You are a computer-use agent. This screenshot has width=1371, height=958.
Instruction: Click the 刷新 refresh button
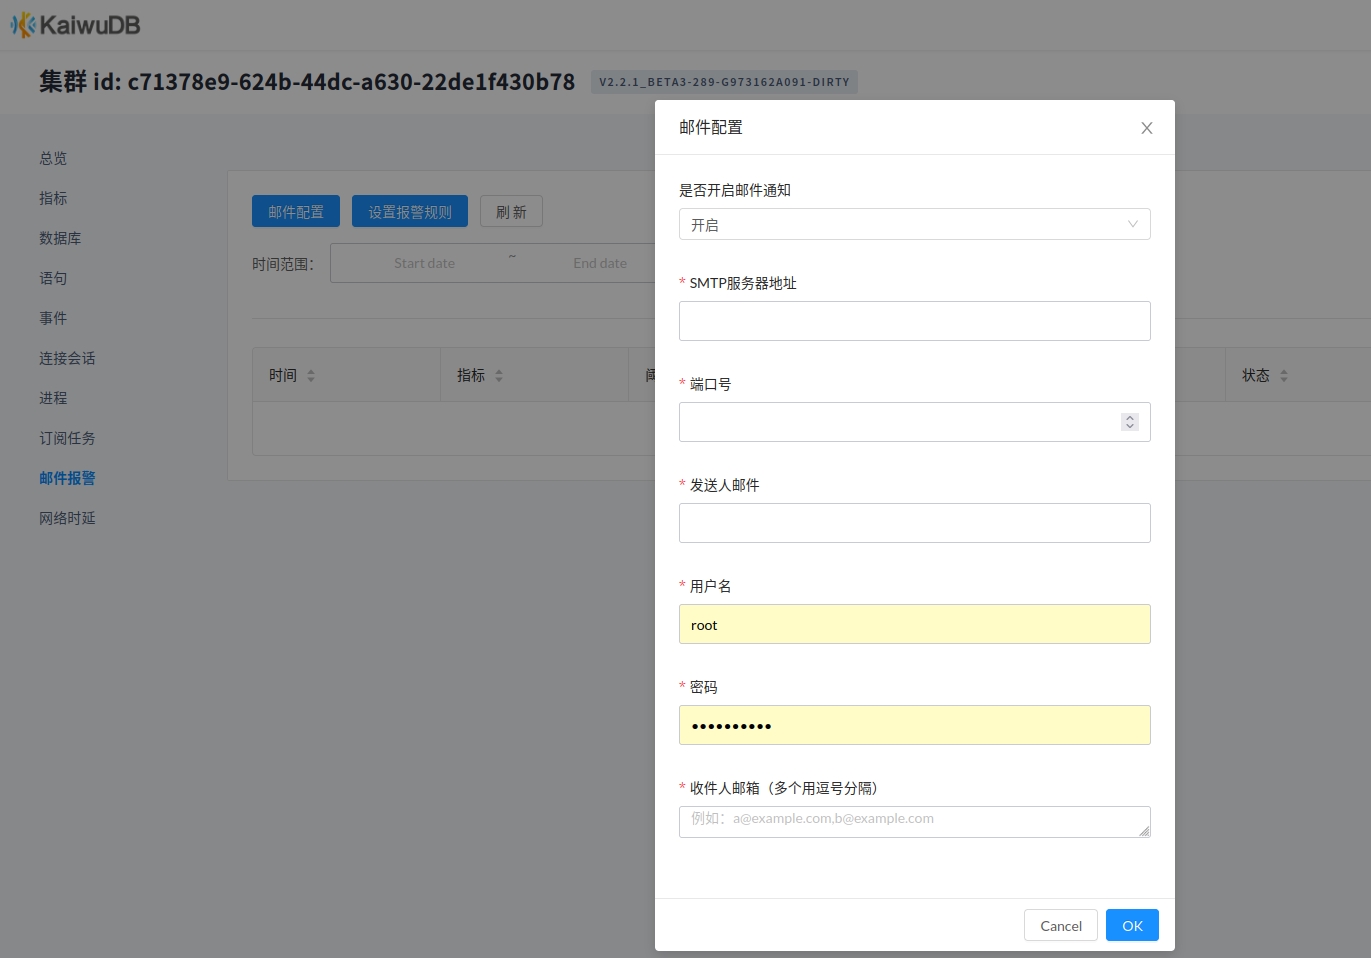point(511,211)
